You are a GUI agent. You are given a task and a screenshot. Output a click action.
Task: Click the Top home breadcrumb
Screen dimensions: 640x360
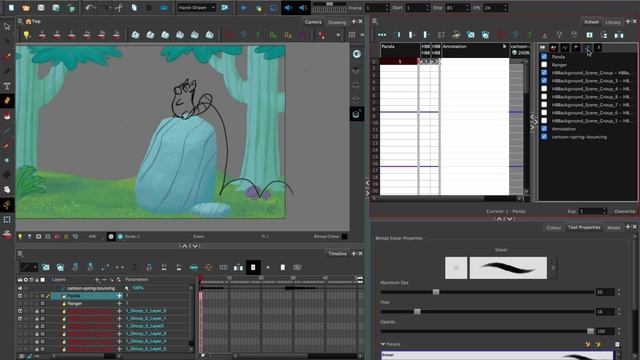[33, 21]
